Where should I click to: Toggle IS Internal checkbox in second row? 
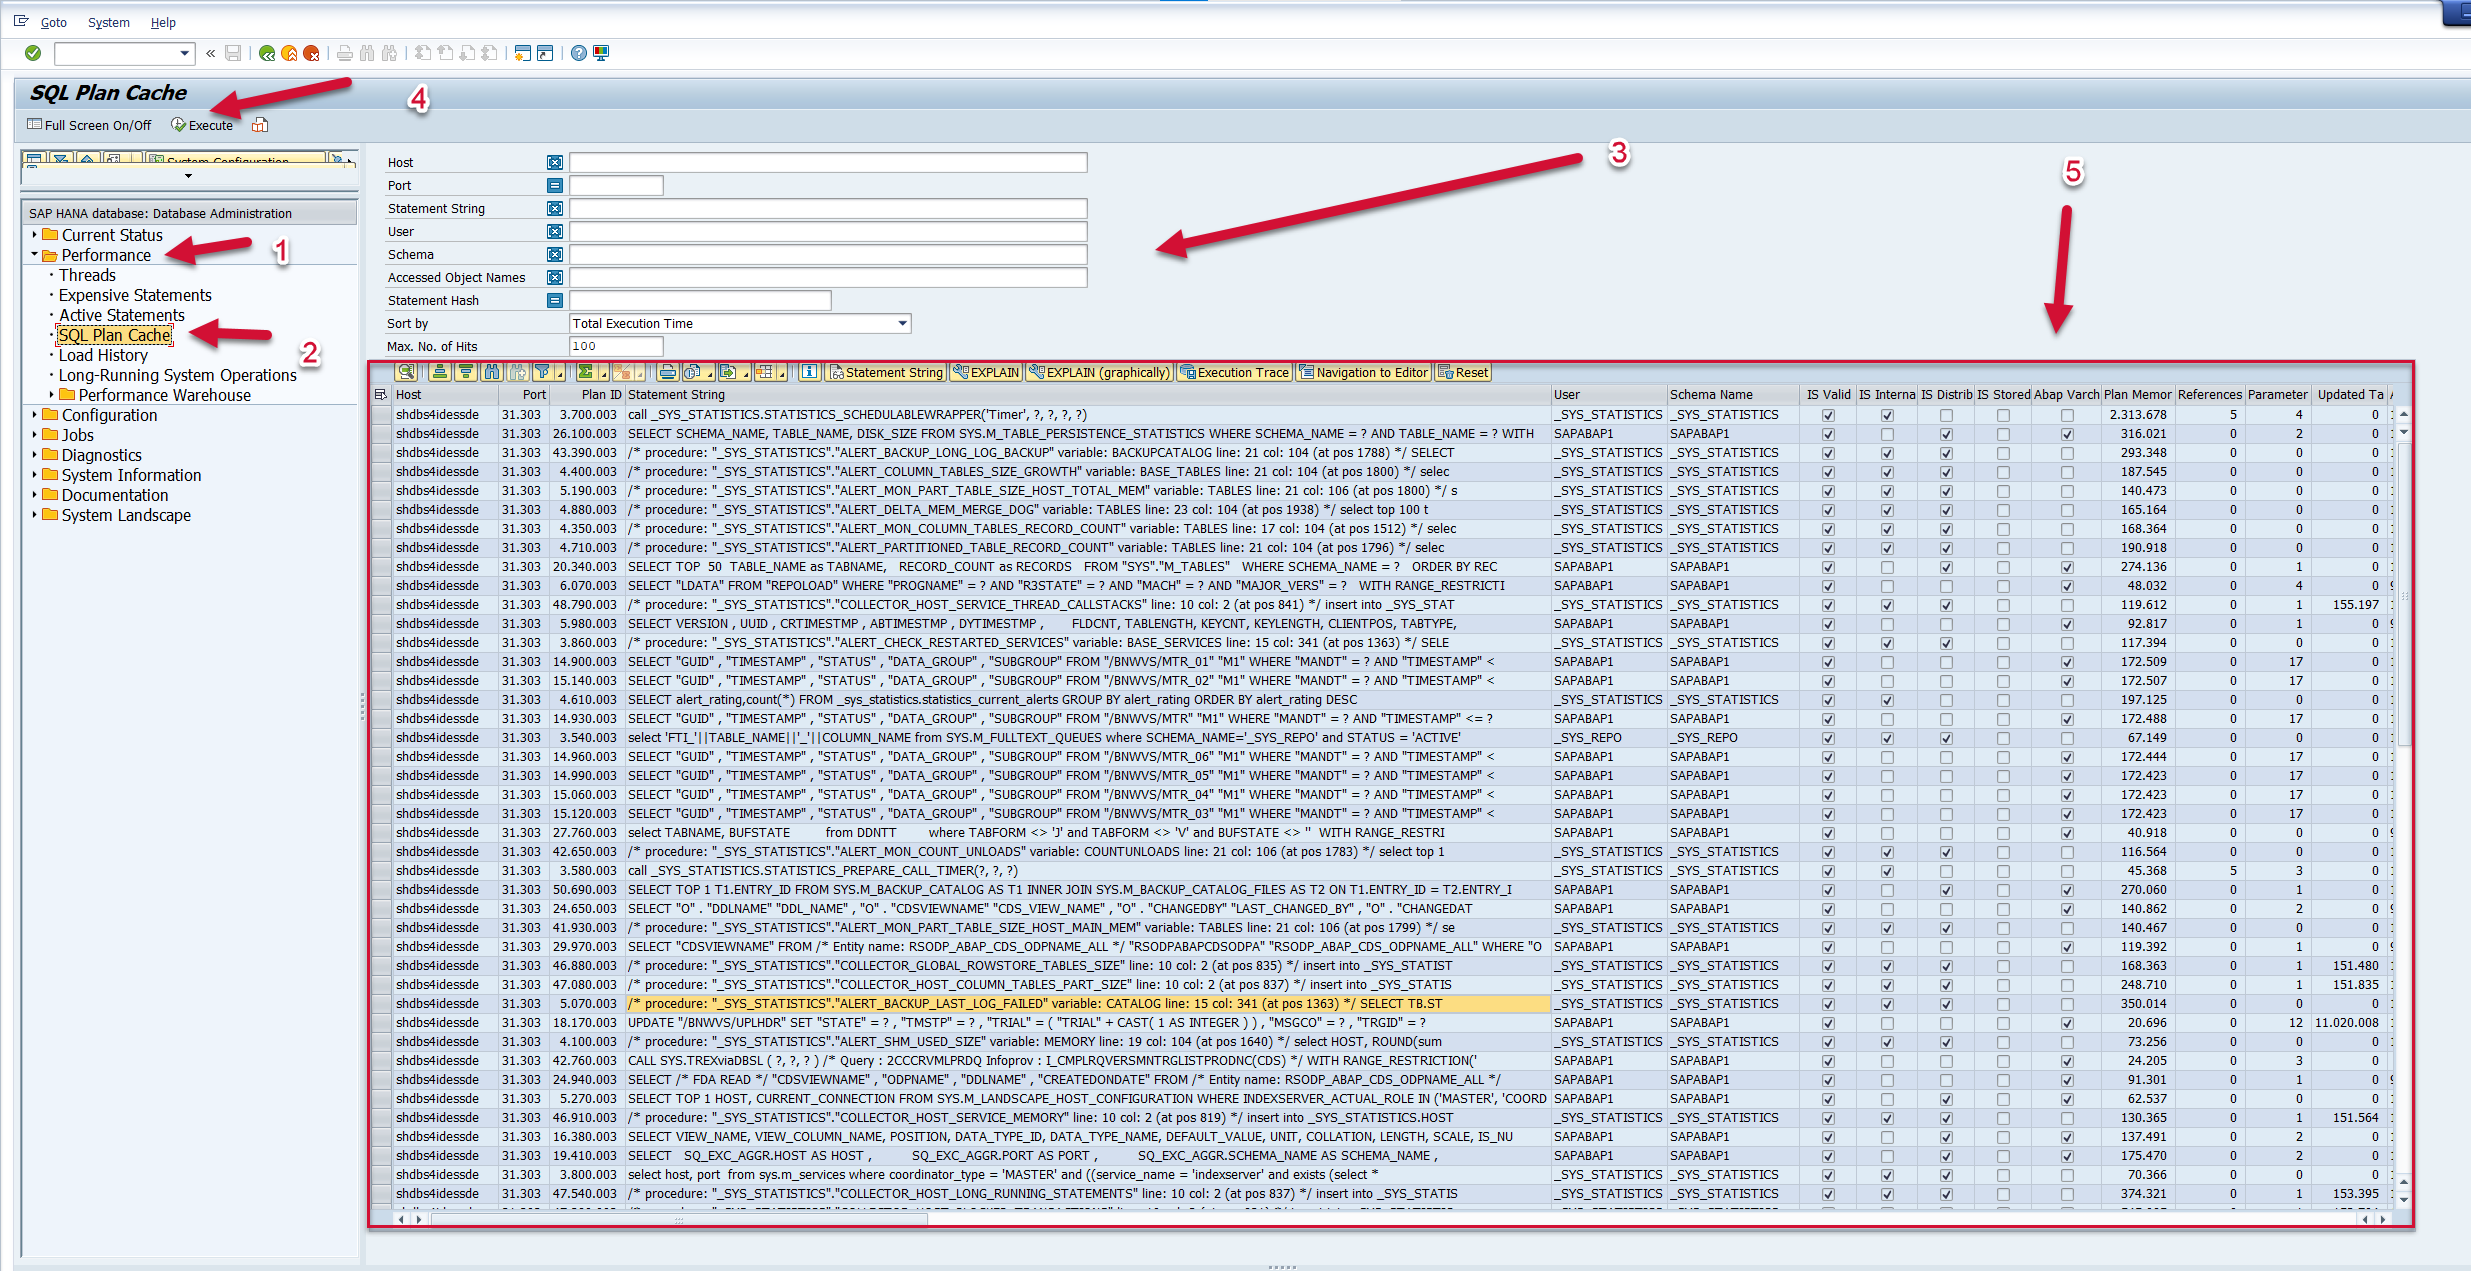click(x=1887, y=434)
